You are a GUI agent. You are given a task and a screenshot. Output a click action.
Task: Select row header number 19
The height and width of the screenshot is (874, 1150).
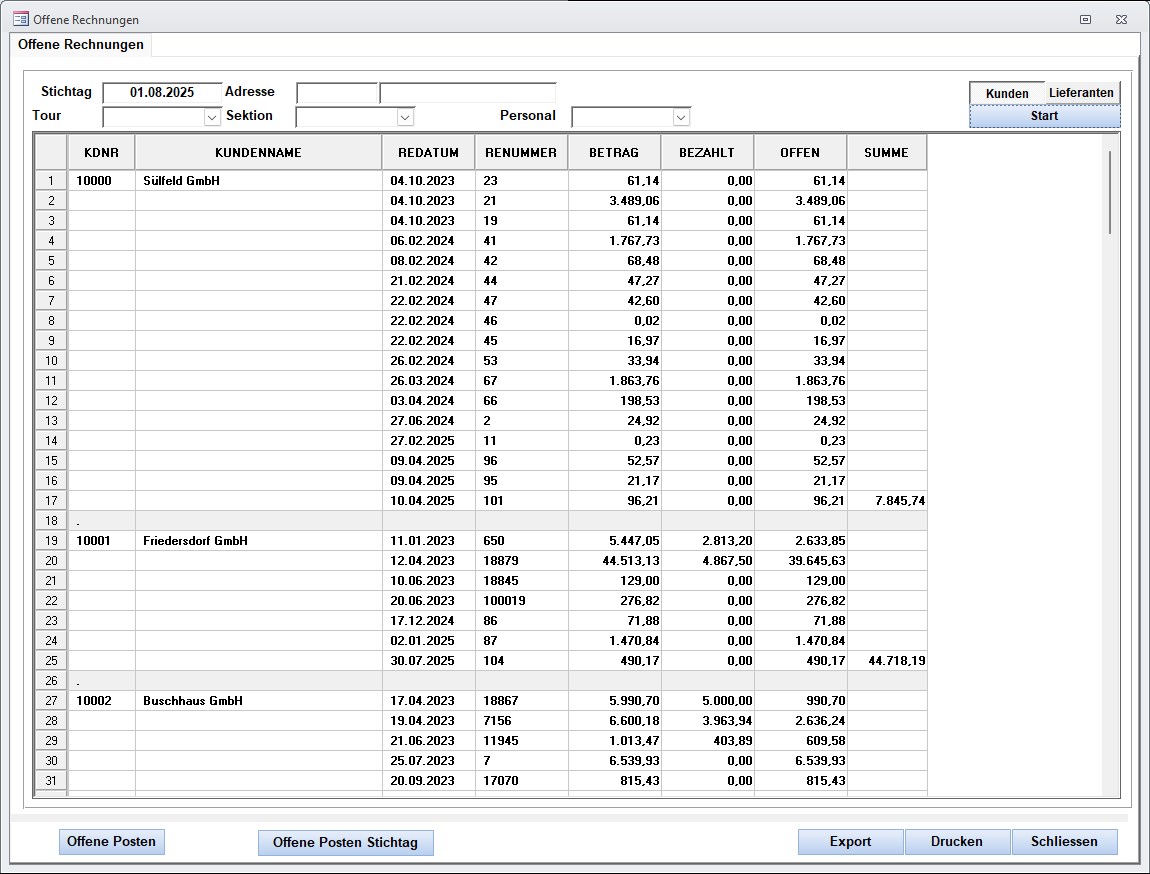point(51,541)
